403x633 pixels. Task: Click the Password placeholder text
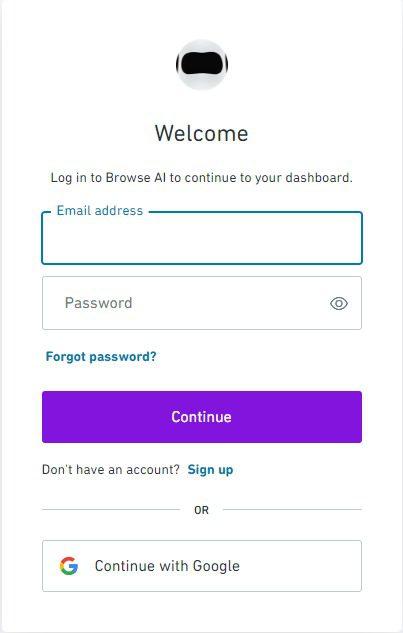pos(99,303)
